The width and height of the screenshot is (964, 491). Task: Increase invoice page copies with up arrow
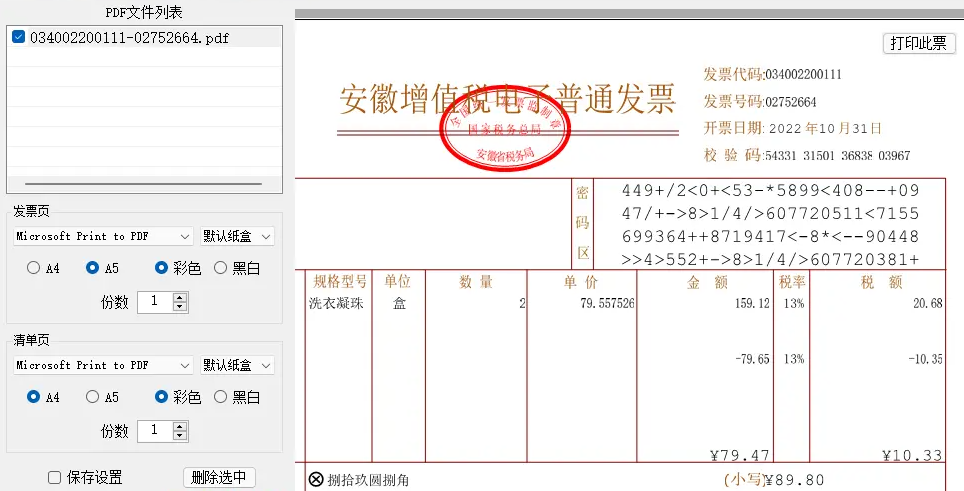(x=180, y=297)
